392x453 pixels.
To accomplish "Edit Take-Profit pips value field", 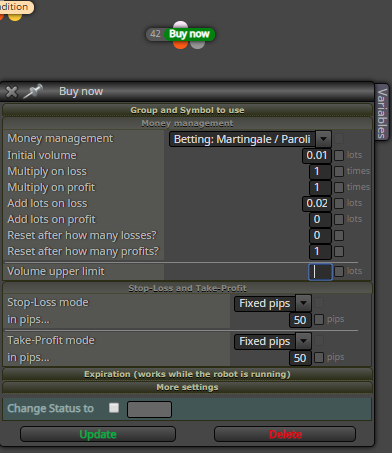I will click(x=300, y=358).
